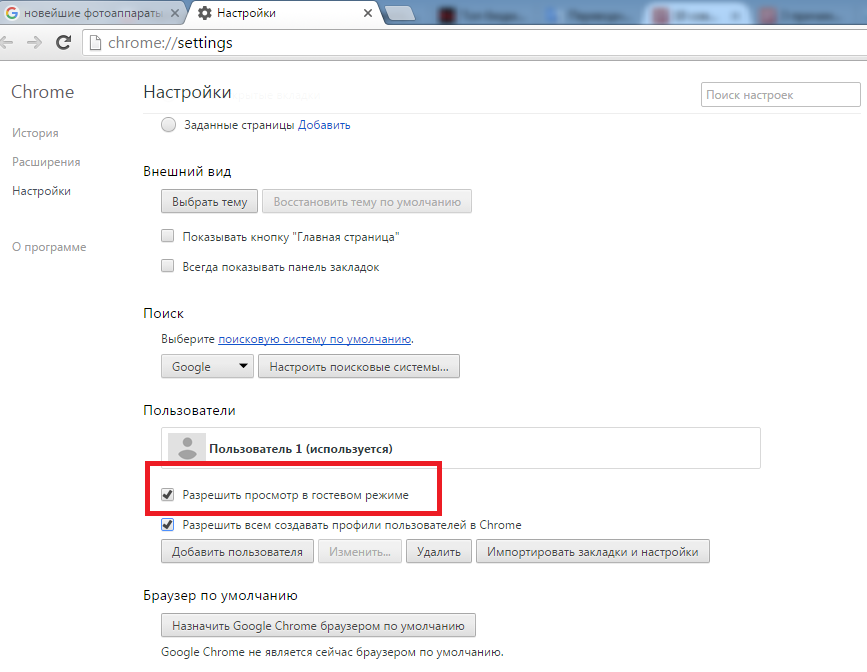867x672 pixels.
Task: Select Настройки in the sidebar
Action: click(x=41, y=191)
